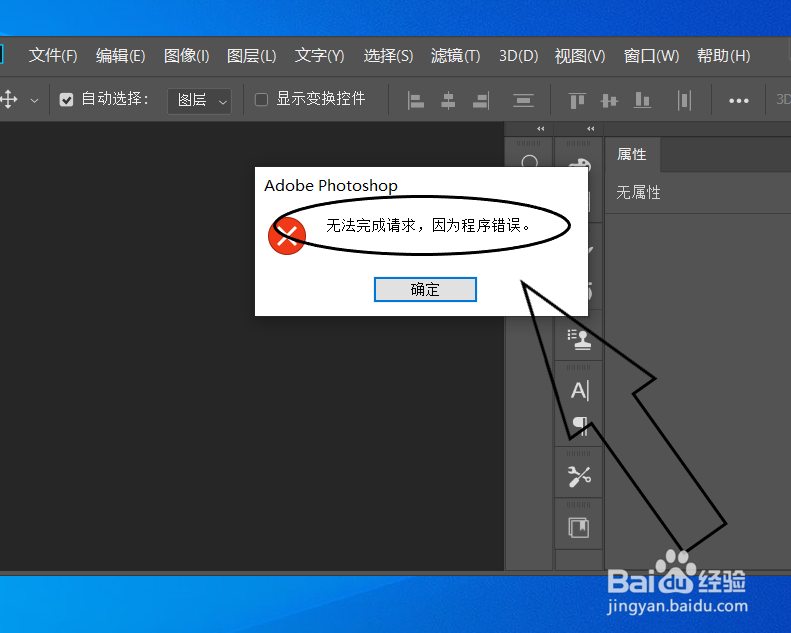Open the 3D(D) menu
Image resolution: width=791 pixels, height=633 pixels.
(x=519, y=55)
